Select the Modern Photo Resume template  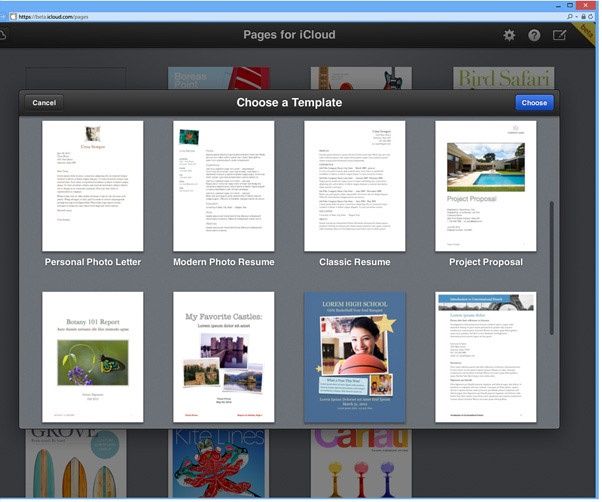click(x=224, y=186)
